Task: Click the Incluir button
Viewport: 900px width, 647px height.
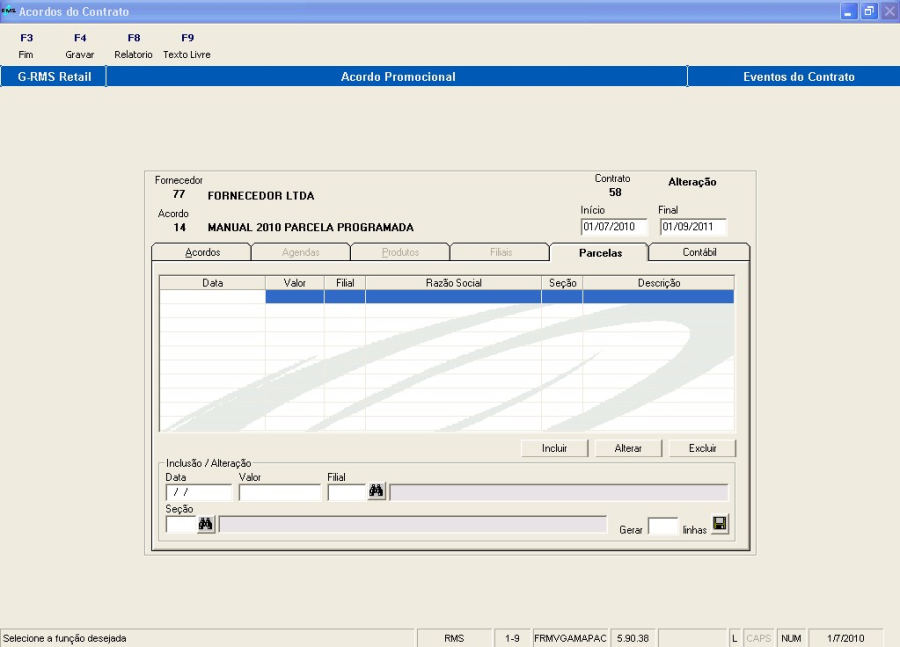Action: 554,448
